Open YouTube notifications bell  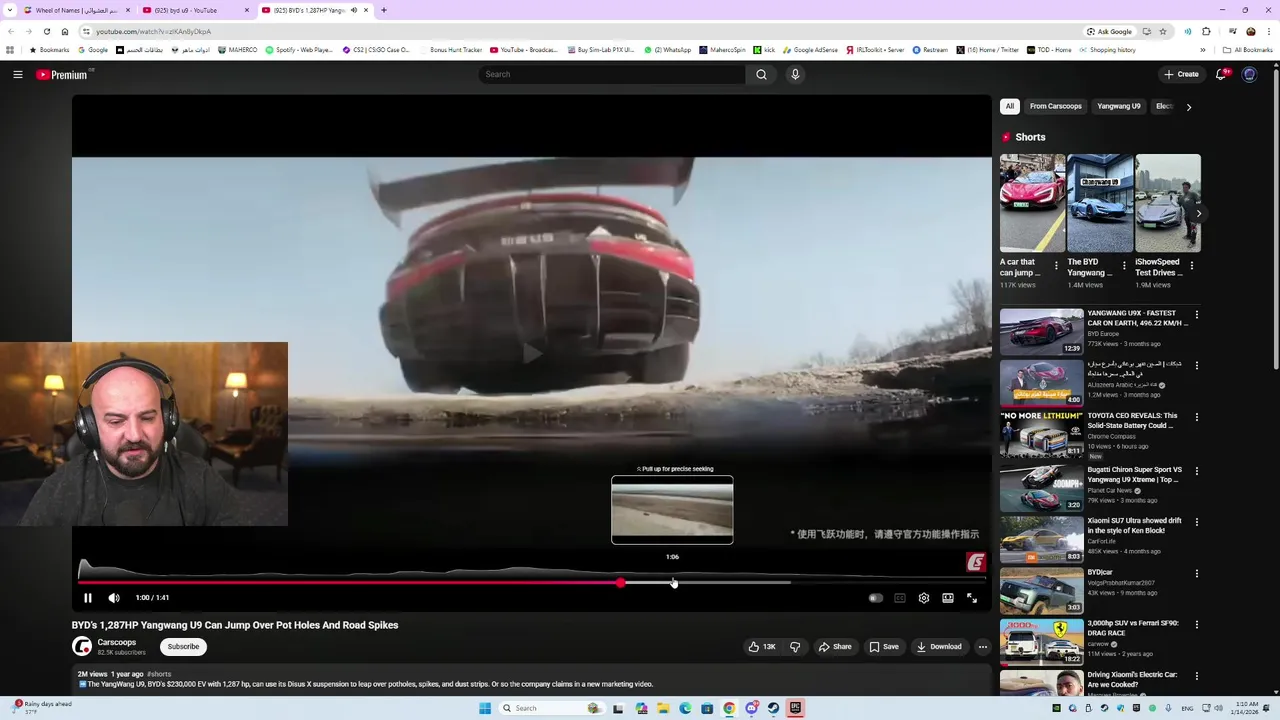[x=1221, y=74]
